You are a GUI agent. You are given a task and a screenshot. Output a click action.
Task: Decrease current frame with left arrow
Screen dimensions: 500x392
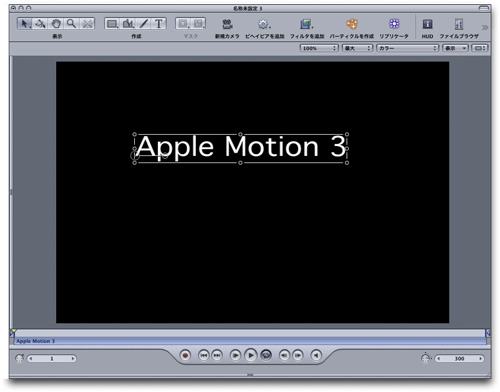coord(31,359)
